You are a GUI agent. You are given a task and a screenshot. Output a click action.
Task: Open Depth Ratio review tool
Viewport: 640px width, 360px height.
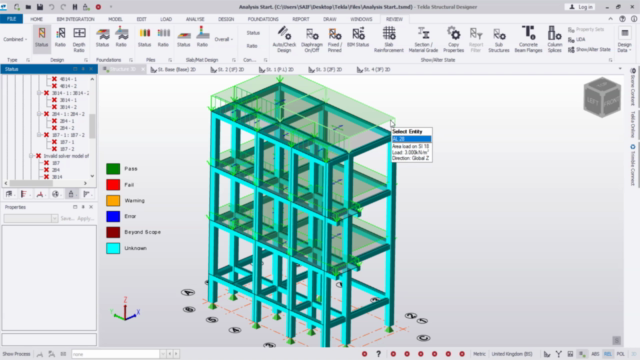click(x=79, y=40)
